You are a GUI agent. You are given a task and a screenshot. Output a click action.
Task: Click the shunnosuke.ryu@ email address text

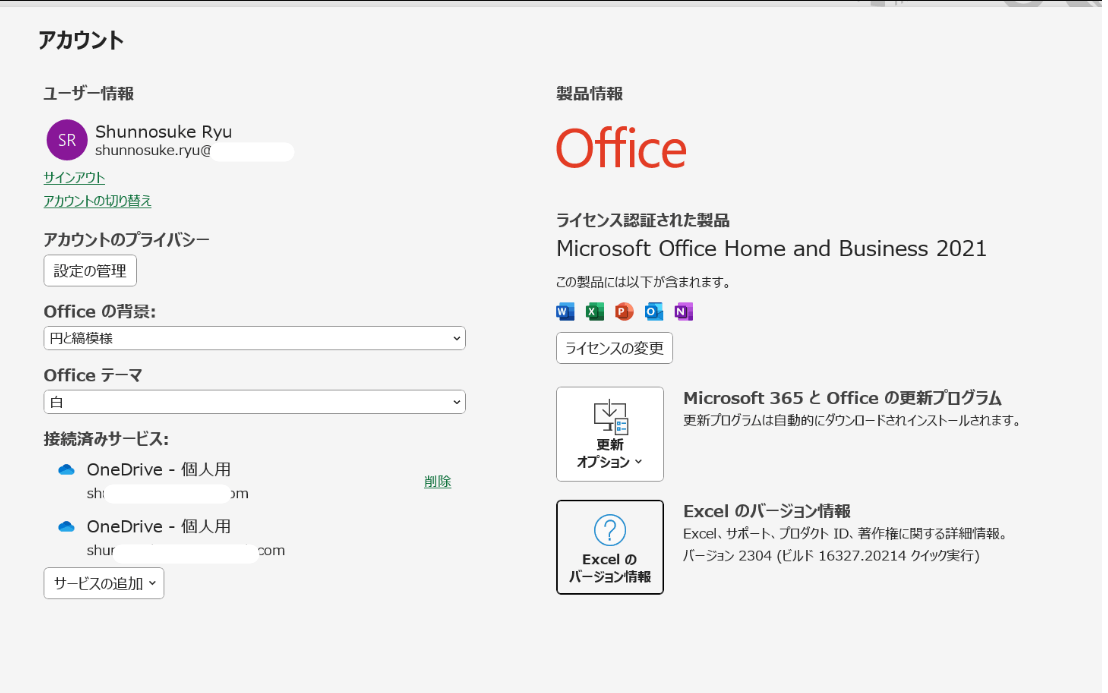[153, 150]
